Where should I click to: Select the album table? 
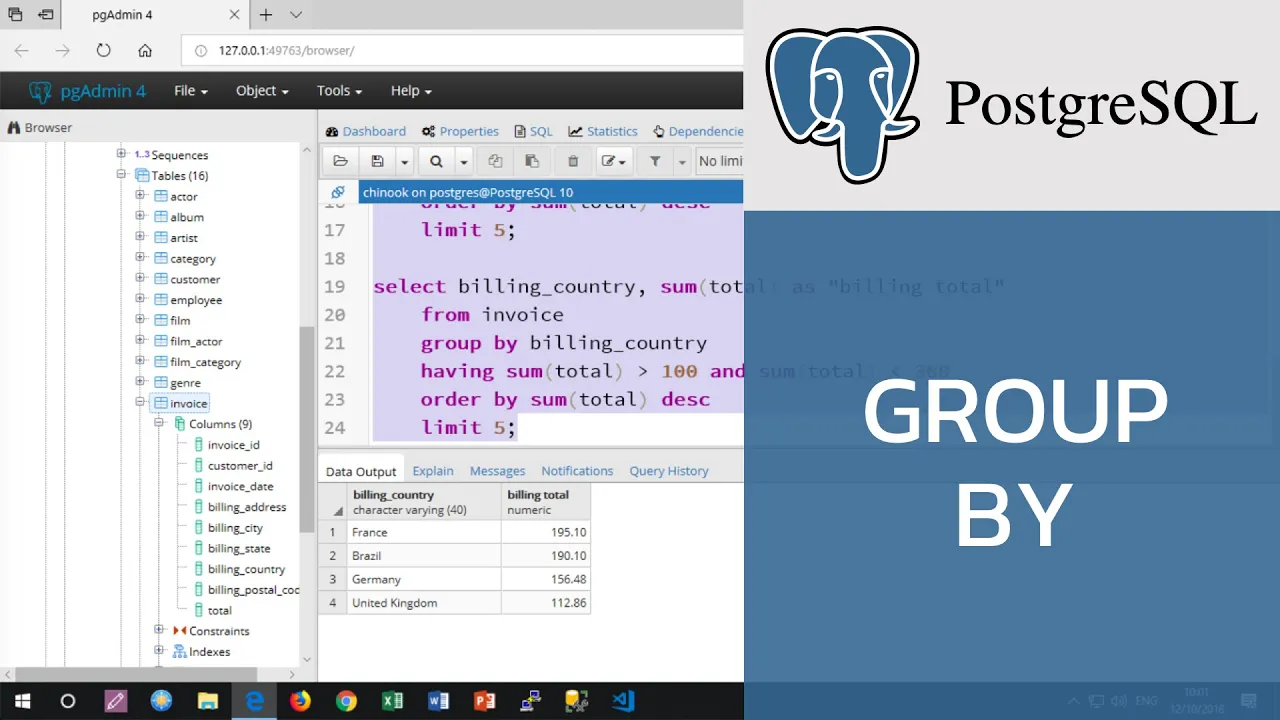[x=187, y=217]
